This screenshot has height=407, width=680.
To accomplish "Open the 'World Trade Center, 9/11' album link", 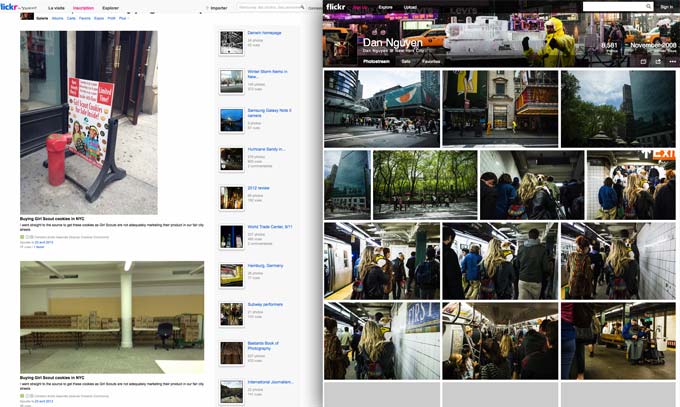I will [x=270, y=226].
